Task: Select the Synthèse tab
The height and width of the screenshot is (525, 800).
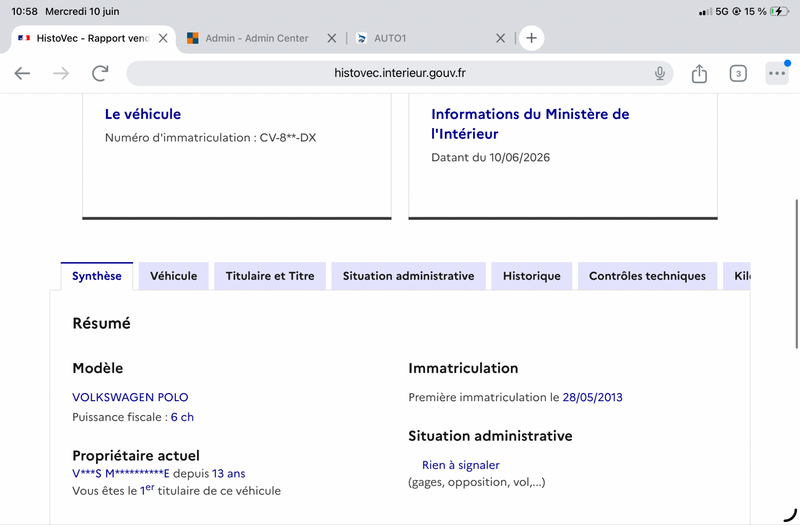Action: 97,276
